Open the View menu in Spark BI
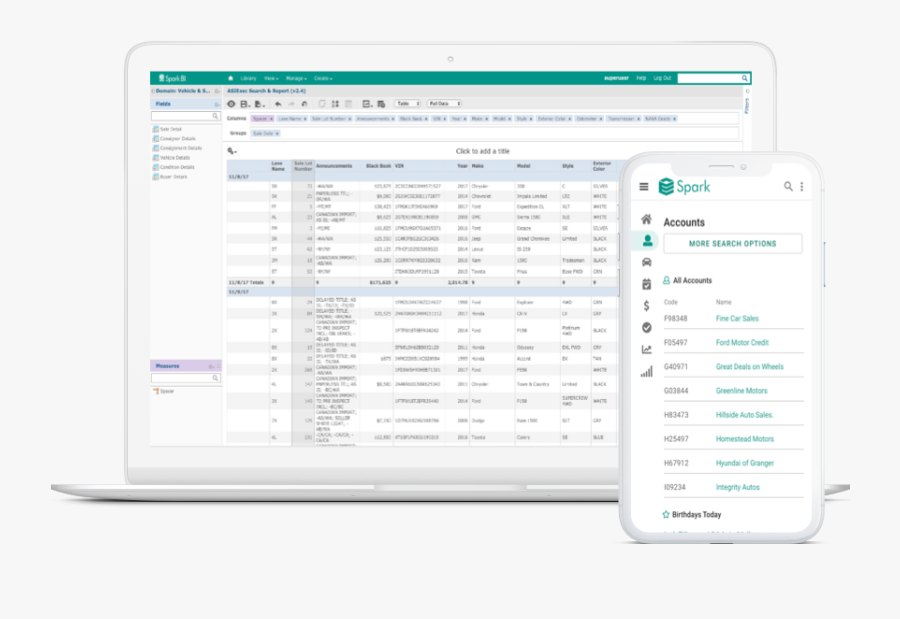The height and width of the screenshot is (619, 900). (x=271, y=78)
